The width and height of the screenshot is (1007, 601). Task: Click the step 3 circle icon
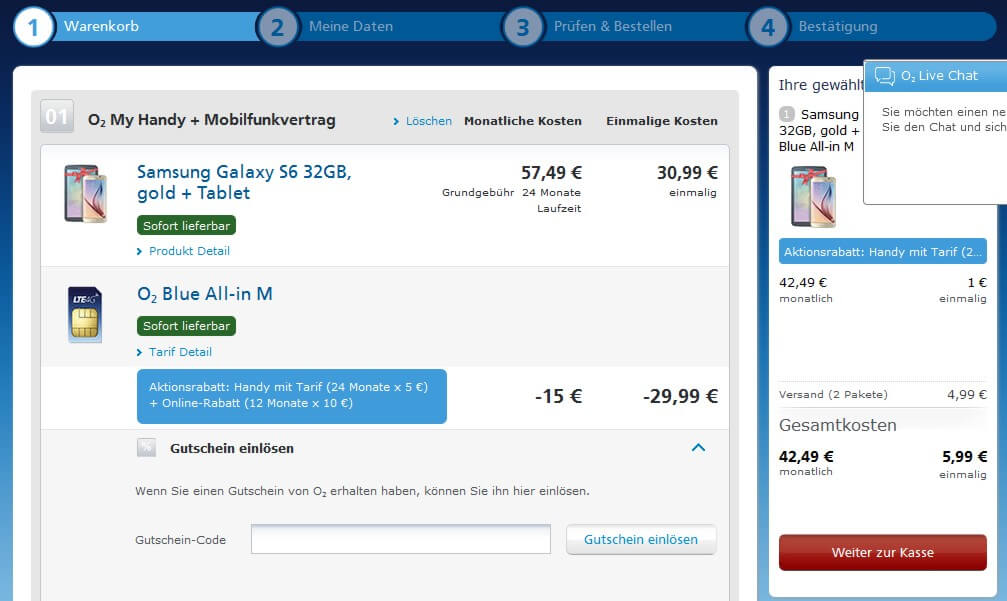click(522, 27)
